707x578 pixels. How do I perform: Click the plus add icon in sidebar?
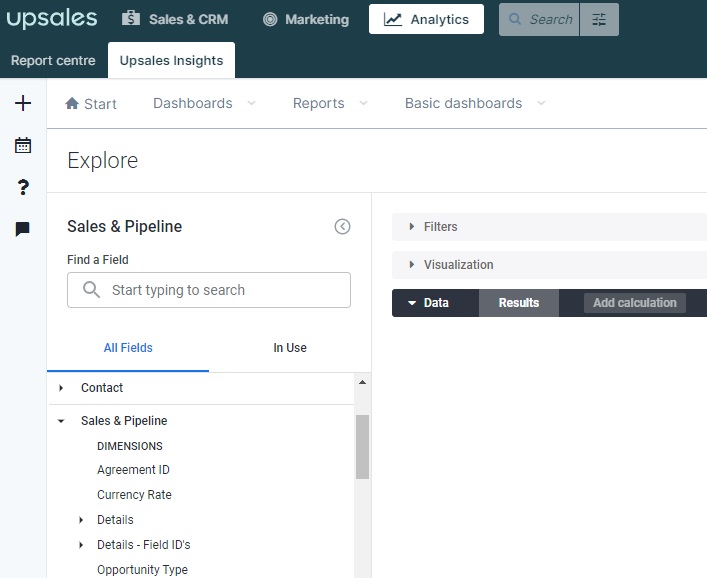tap(23, 103)
